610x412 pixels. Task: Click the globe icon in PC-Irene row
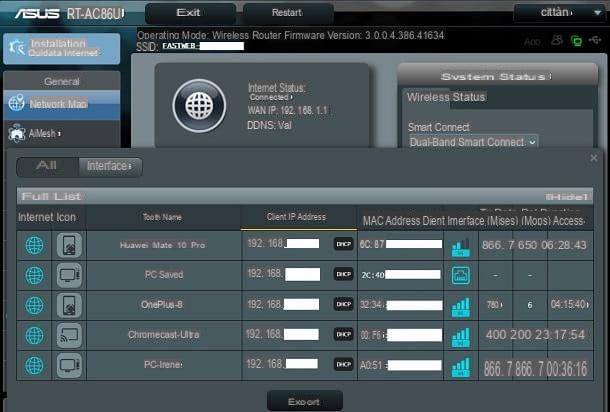(x=34, y=365)
